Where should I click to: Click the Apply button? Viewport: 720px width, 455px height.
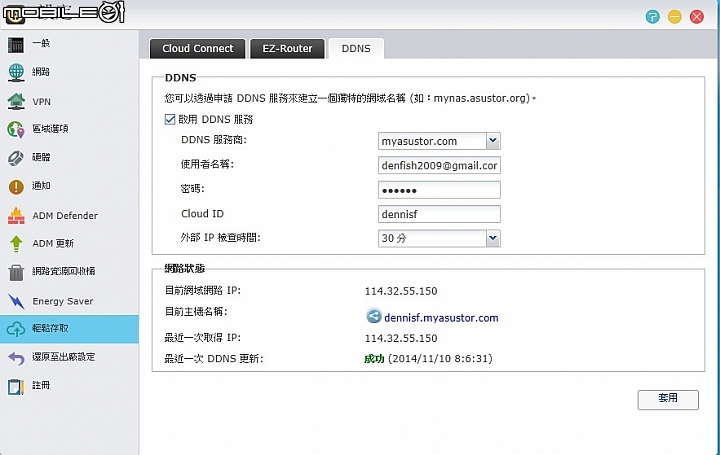(x=668, y=399)
